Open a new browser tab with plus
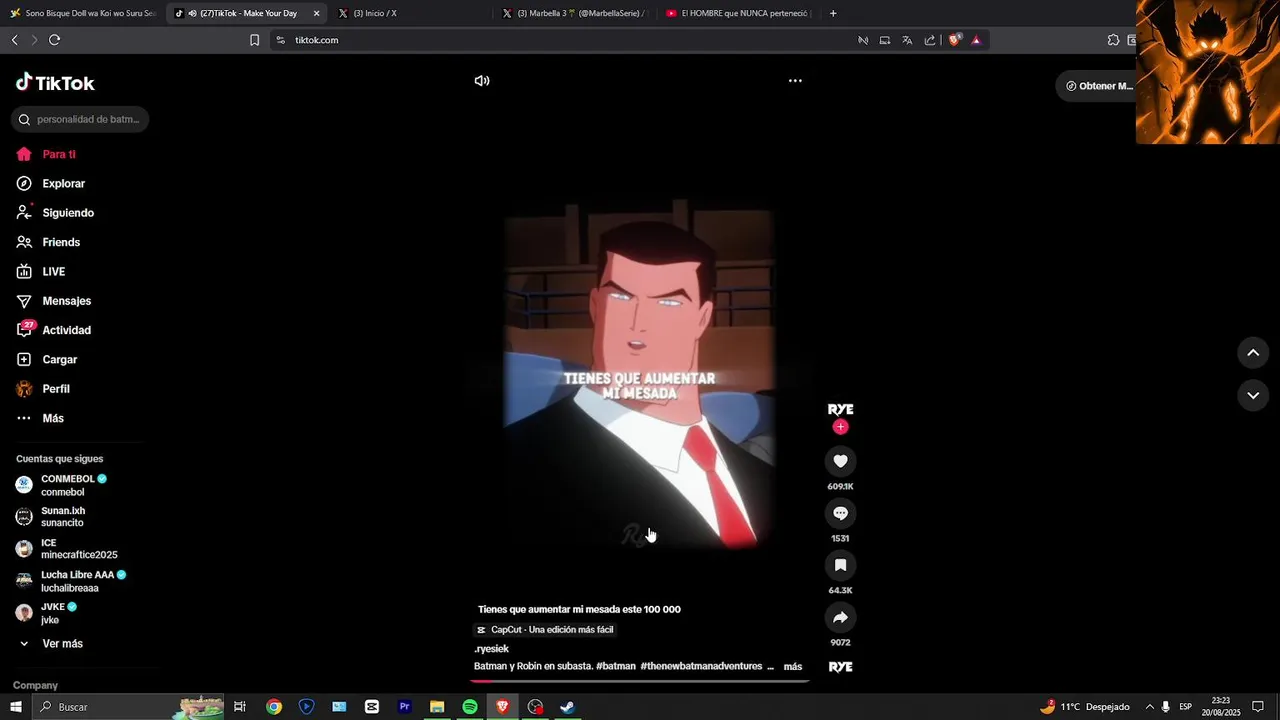Viewport: 1280px width, 720px height. [833, 13]
